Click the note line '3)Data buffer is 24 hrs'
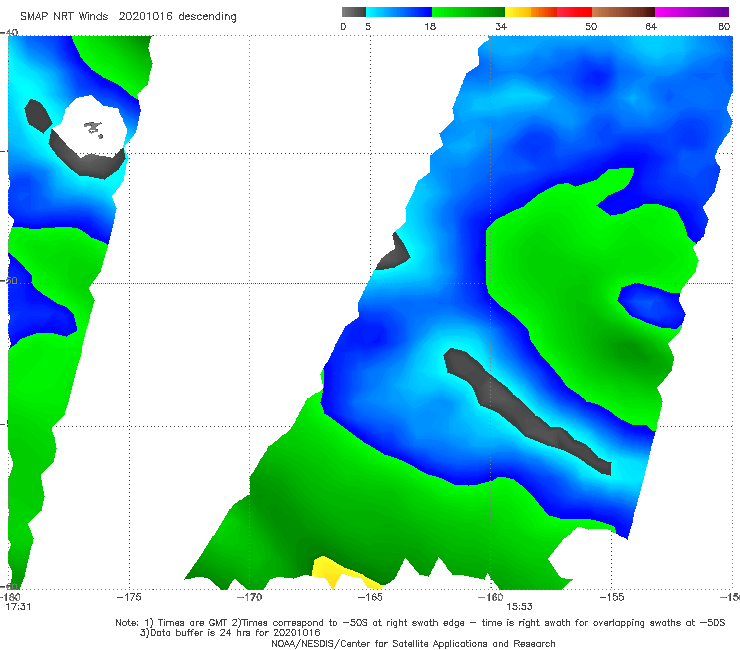 230,633
